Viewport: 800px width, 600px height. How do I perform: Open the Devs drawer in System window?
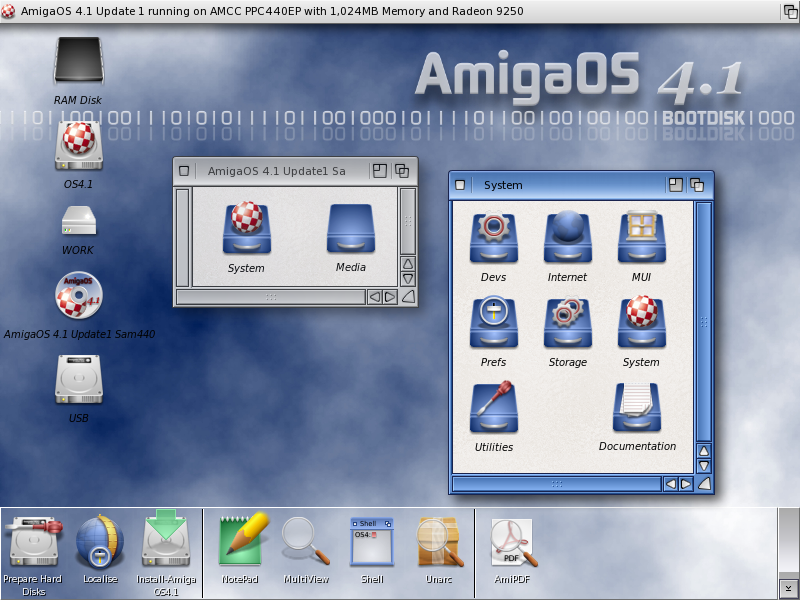[x=493, y=238]
